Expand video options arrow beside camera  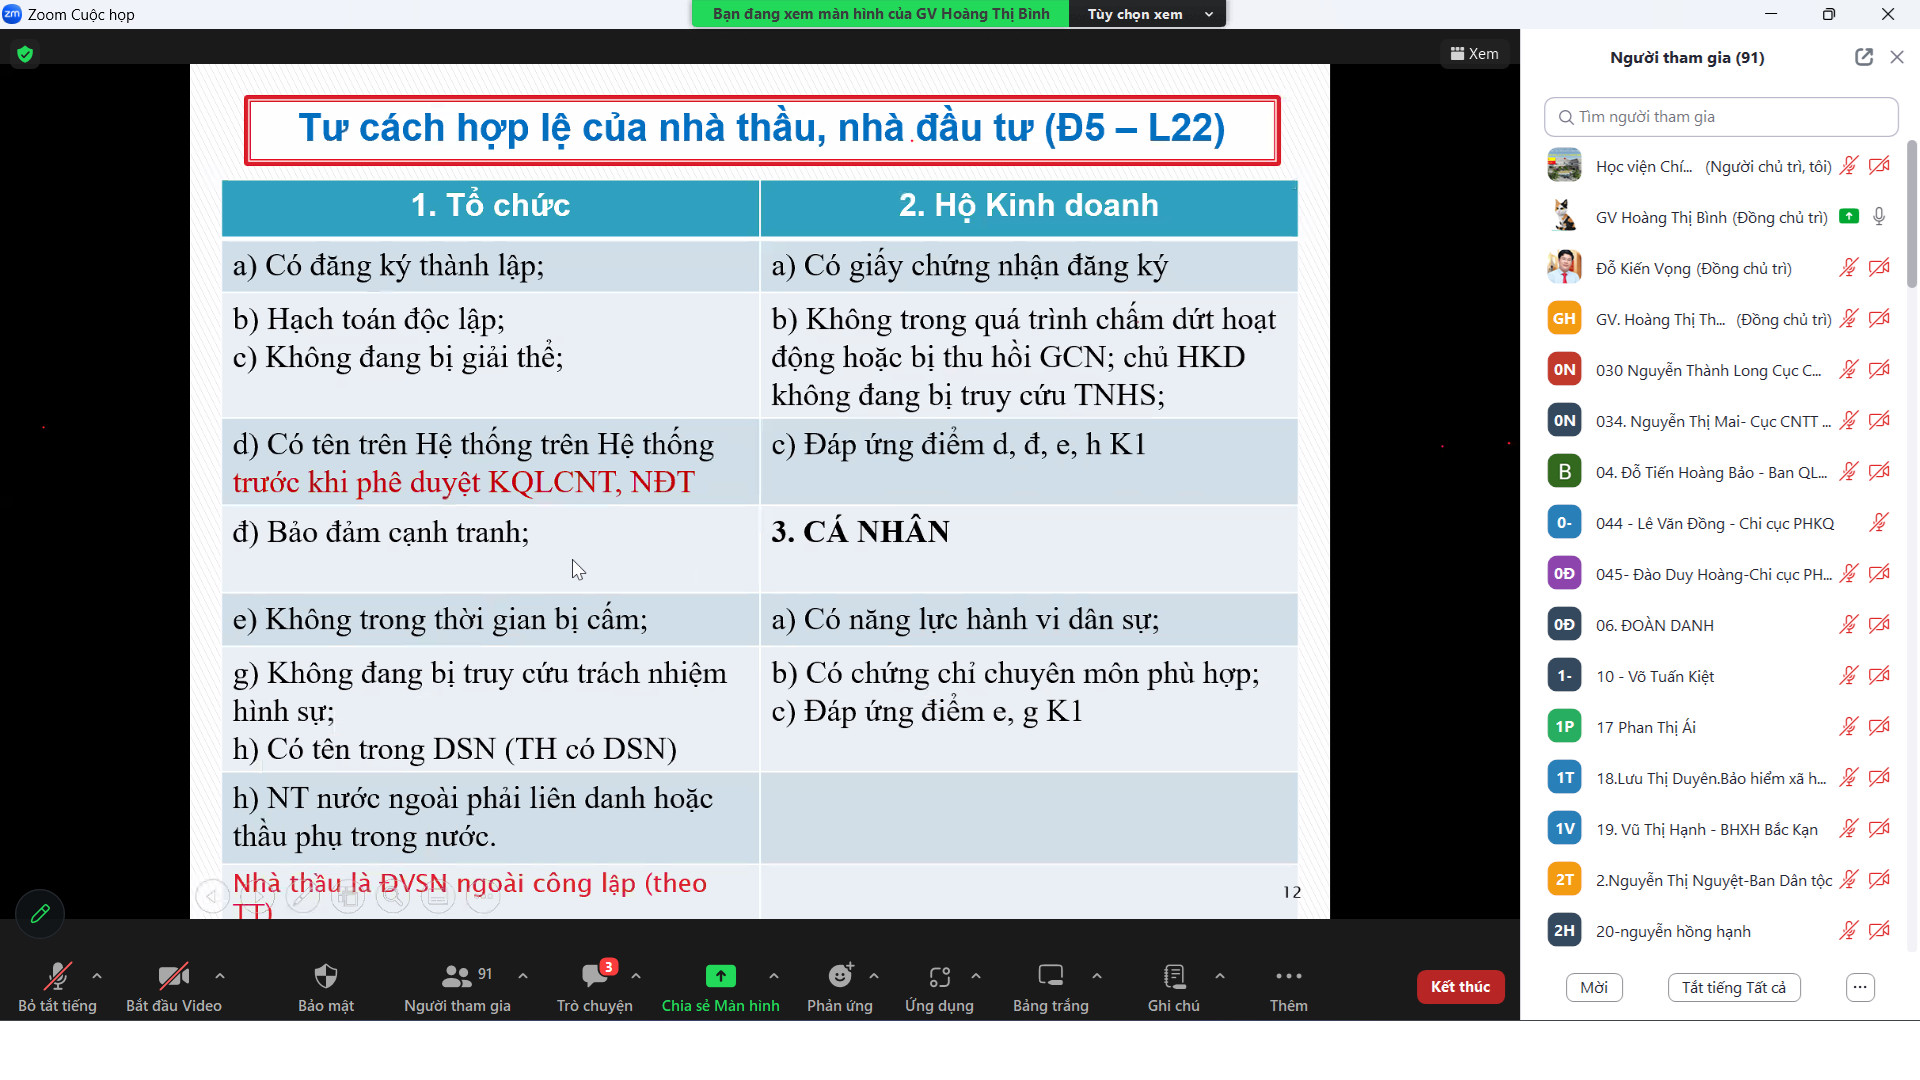(220, 976)
